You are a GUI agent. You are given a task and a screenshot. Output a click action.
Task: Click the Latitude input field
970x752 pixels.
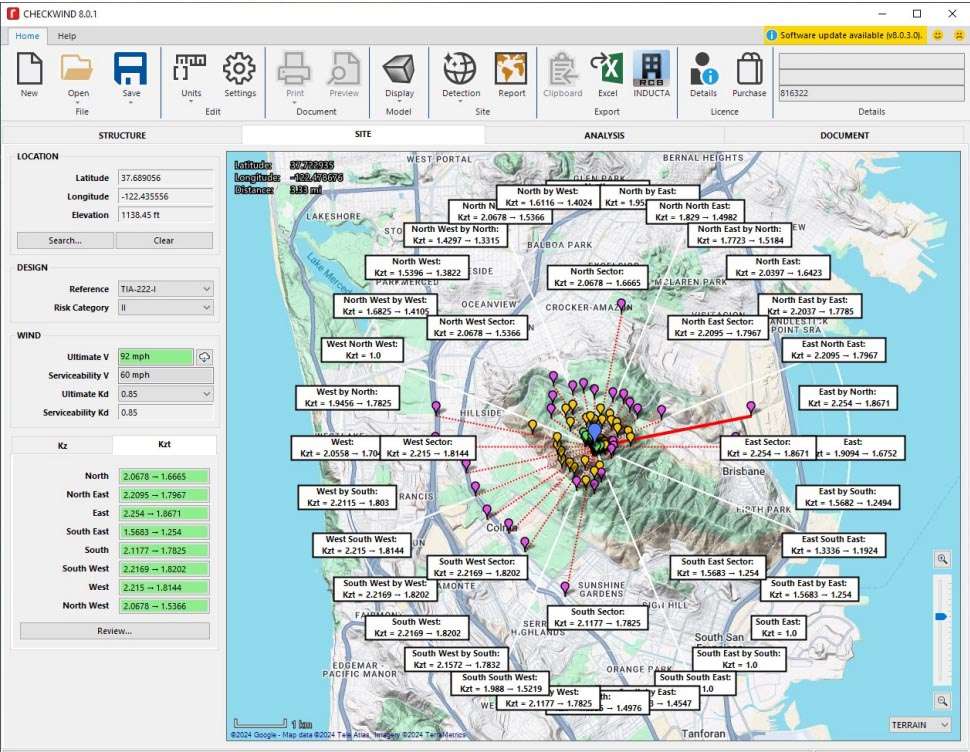[164, 178]
